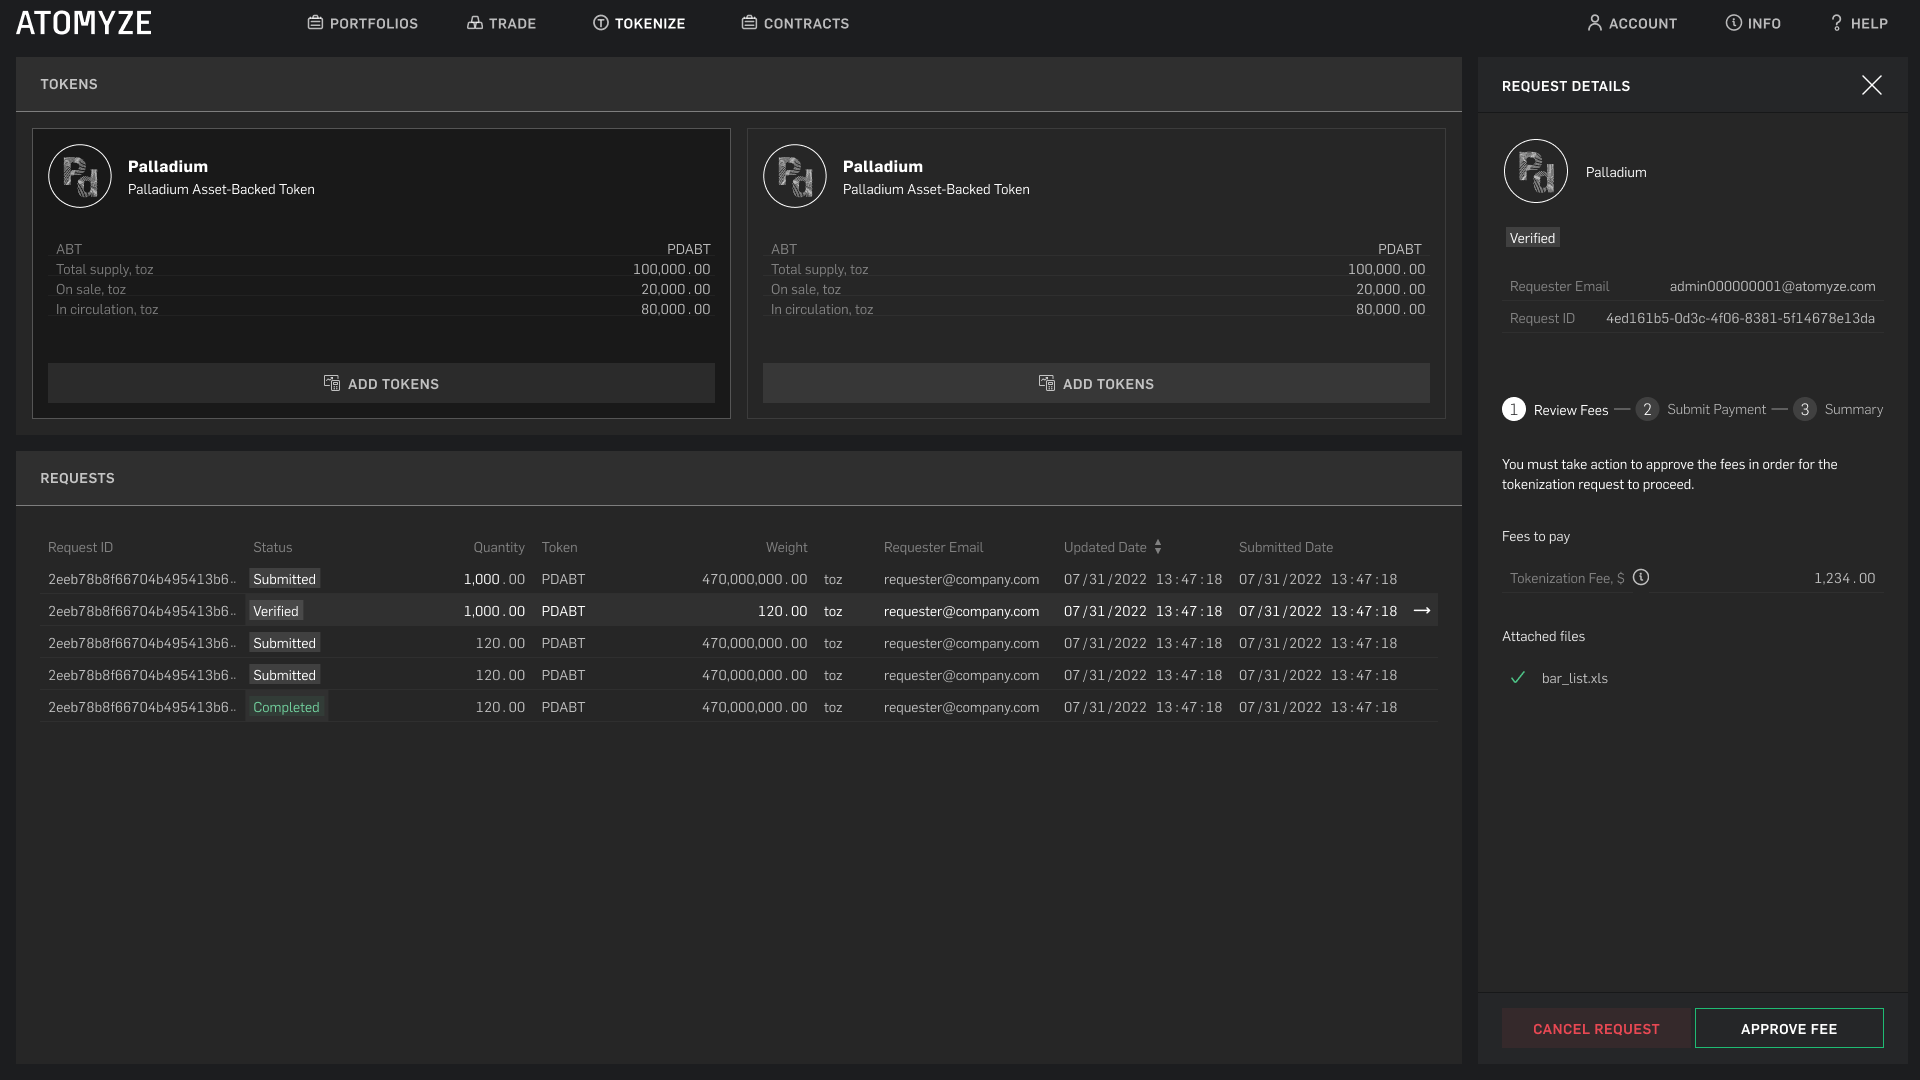Select step 2 Submit Payment
Screen dimensions: 1920x1080
pos(1700,409)
